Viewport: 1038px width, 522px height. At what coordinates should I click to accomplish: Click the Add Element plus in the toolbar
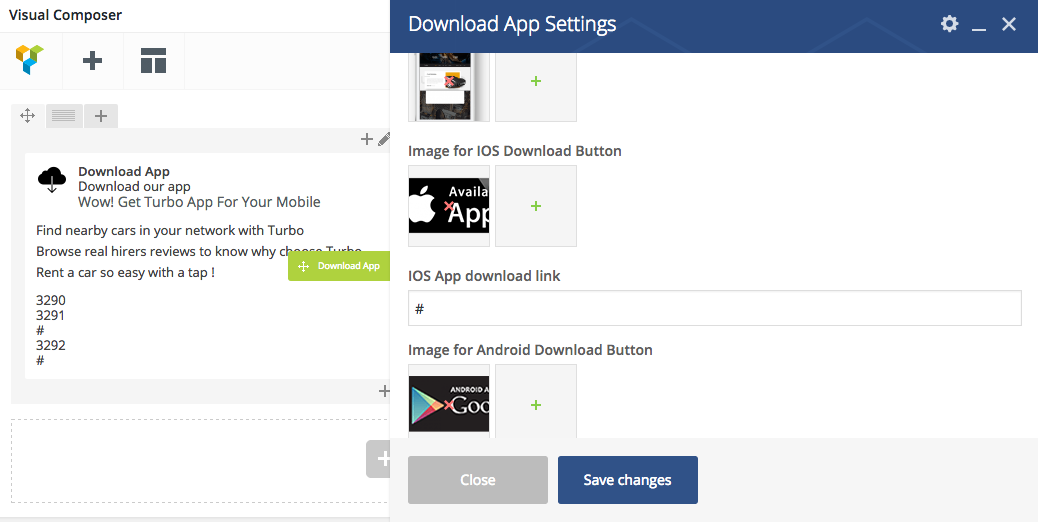(92, 61)
